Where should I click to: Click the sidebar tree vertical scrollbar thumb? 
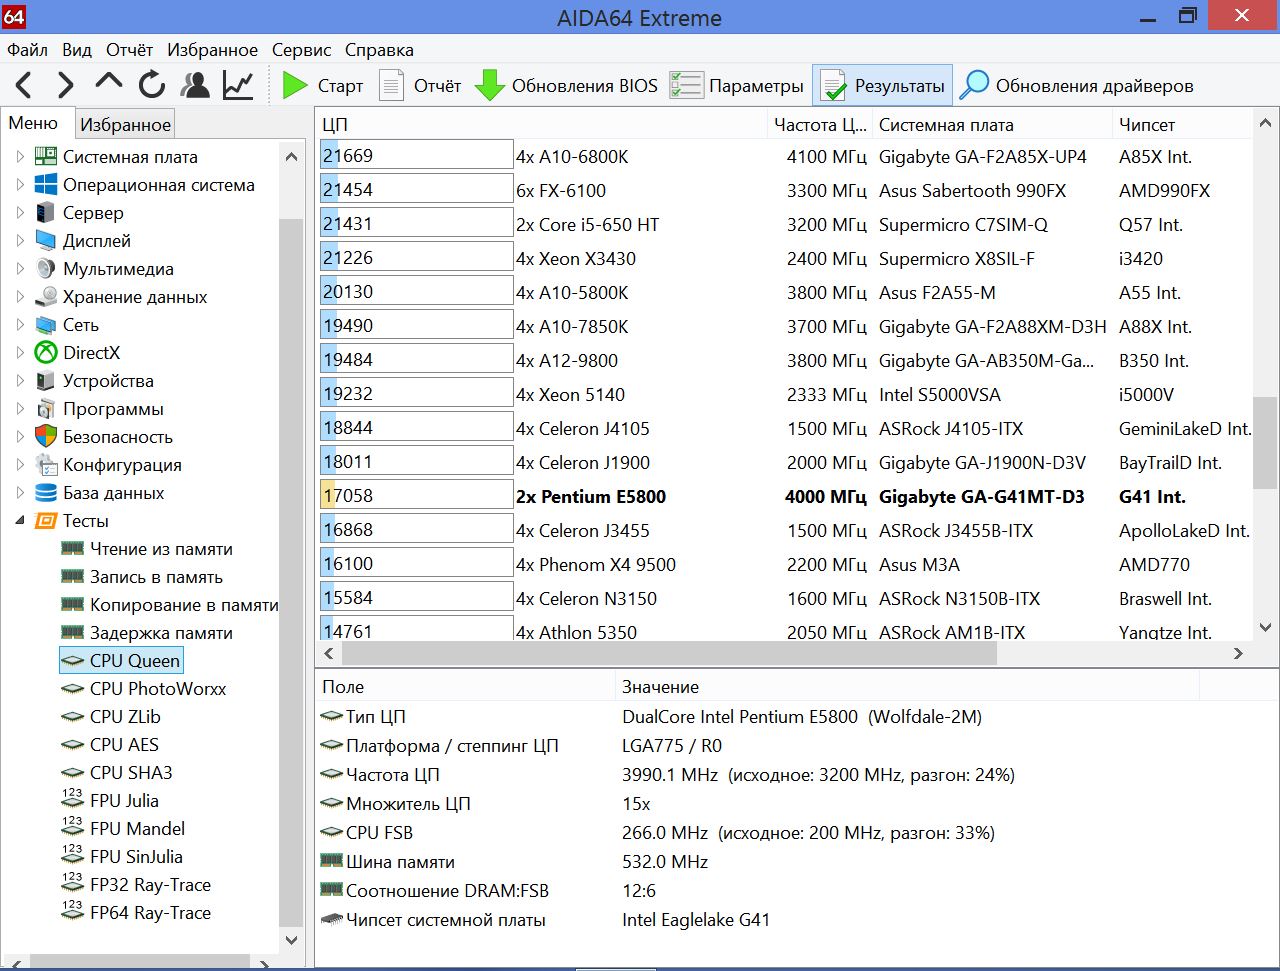[291, 572]
